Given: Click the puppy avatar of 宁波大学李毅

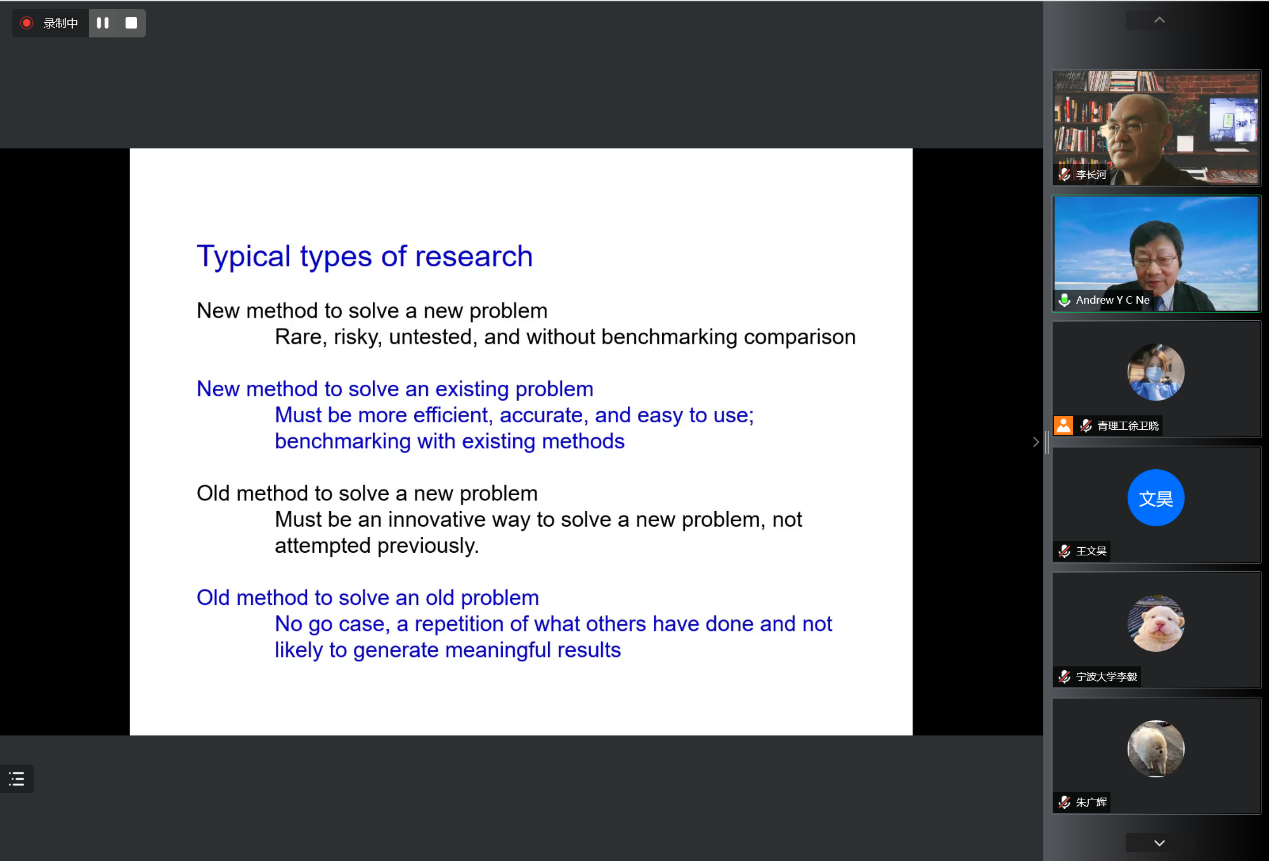Looking at the screenshot, I should click(x=1156, y=624).
